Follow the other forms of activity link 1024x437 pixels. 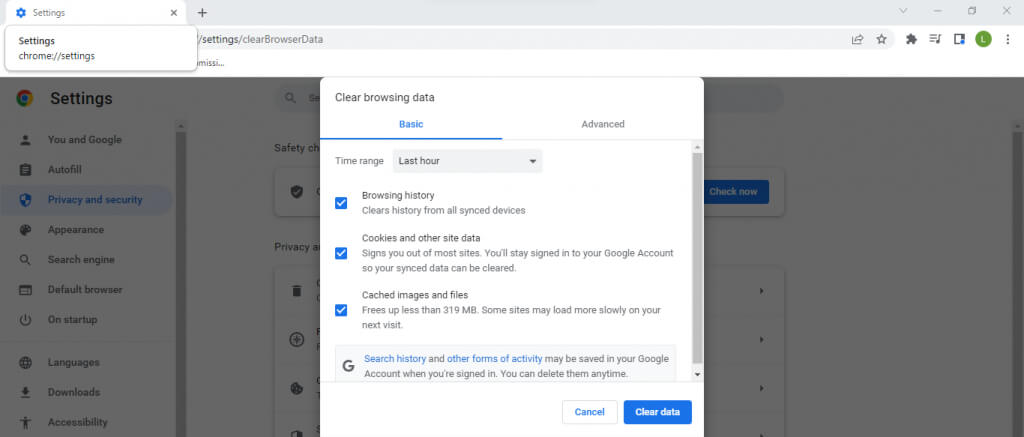[x=494, y=358]
